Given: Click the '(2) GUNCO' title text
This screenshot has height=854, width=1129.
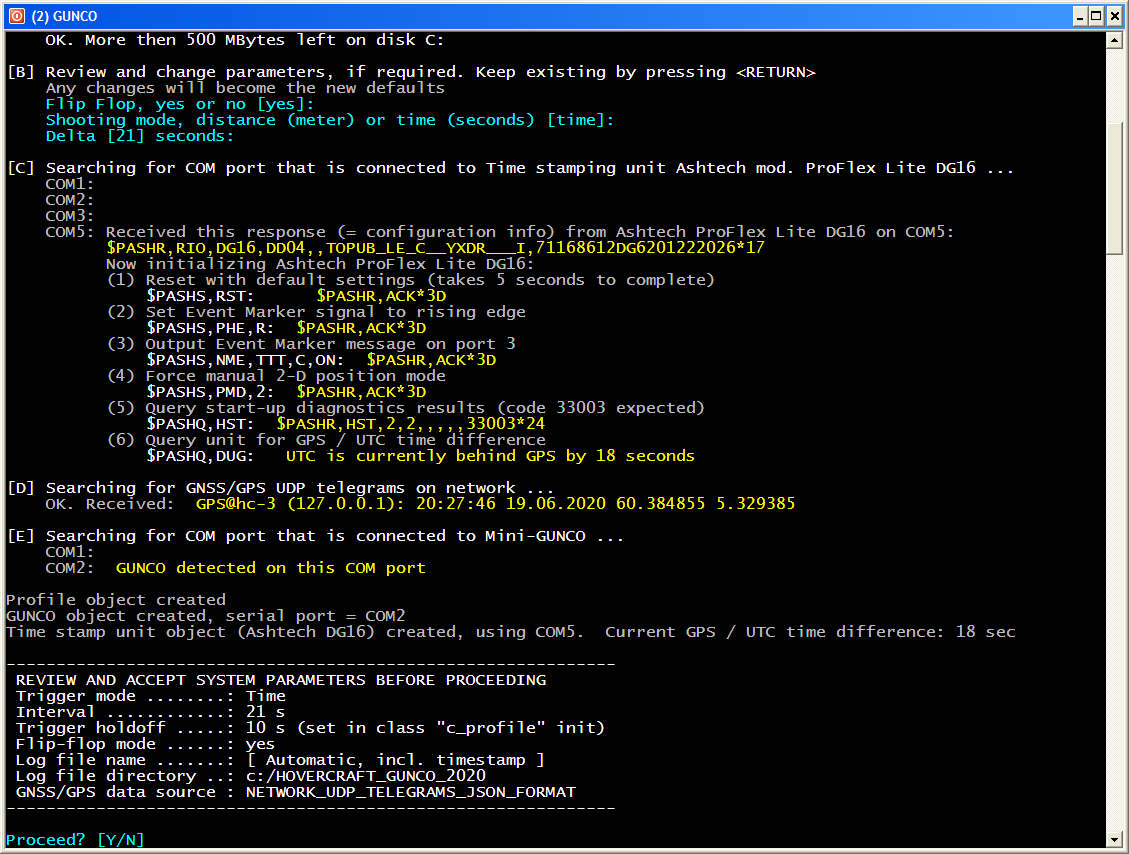Looking at the screenshot, I should (x=64, y=16).
